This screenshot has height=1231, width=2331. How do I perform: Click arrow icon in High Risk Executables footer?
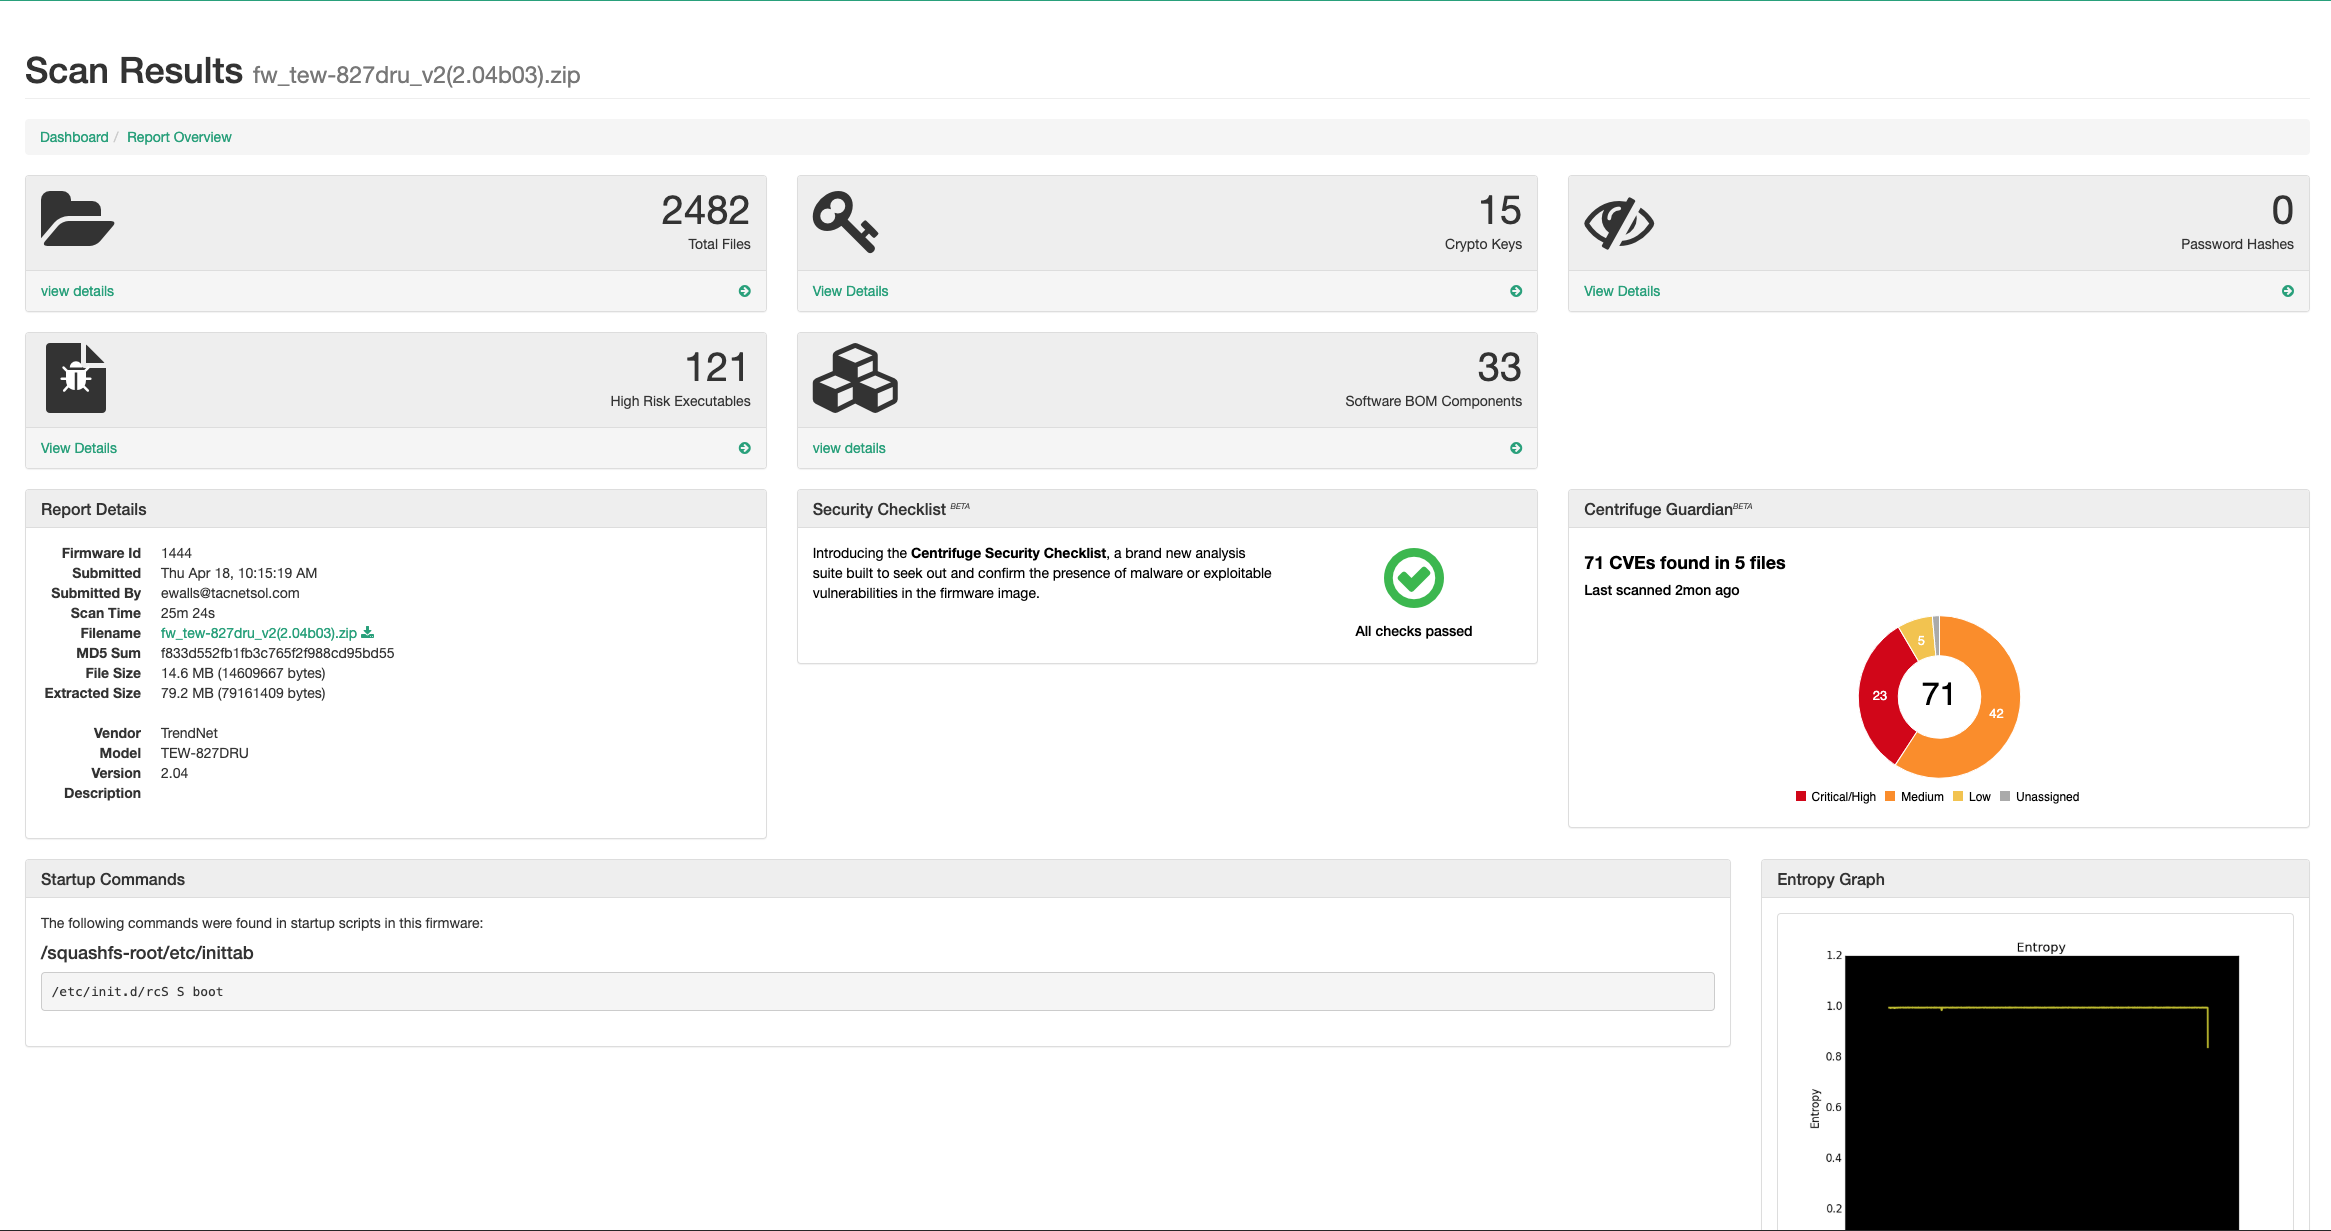(745, 448)
